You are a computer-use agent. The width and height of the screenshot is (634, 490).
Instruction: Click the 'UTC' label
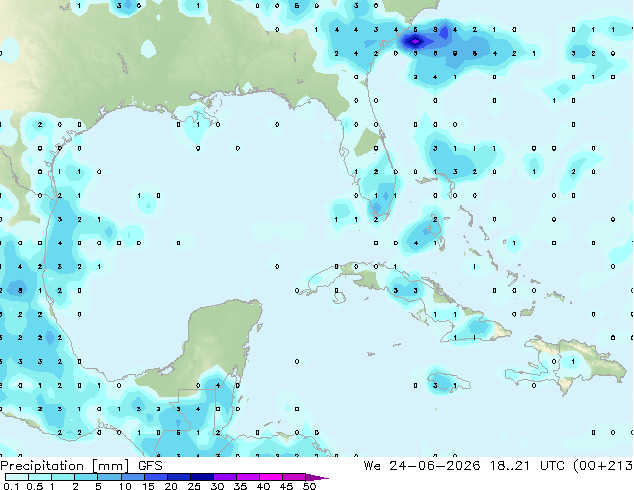tap(552, 466)
